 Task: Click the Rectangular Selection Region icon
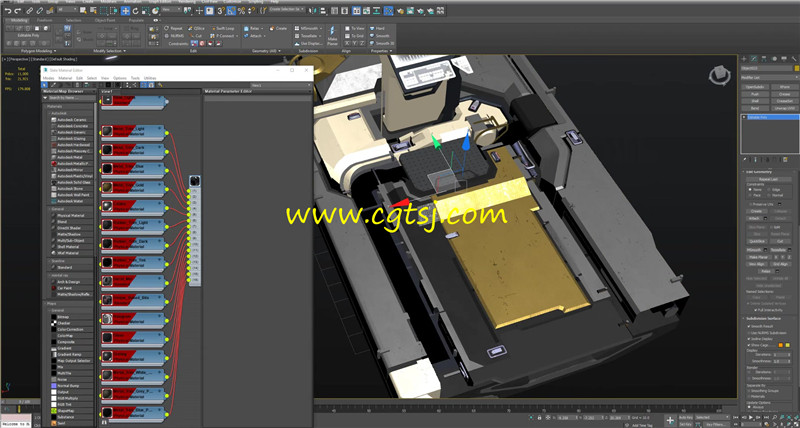pos(104,10)
